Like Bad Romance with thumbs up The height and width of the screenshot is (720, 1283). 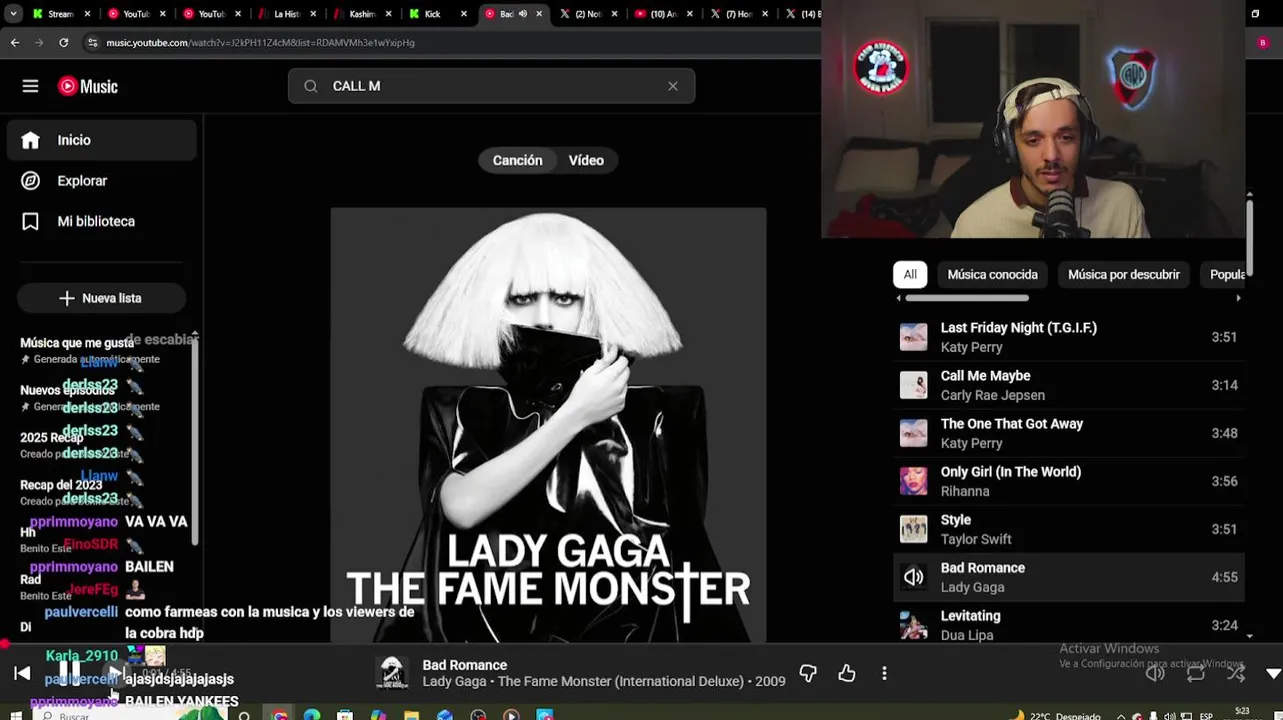pos(847,673)
